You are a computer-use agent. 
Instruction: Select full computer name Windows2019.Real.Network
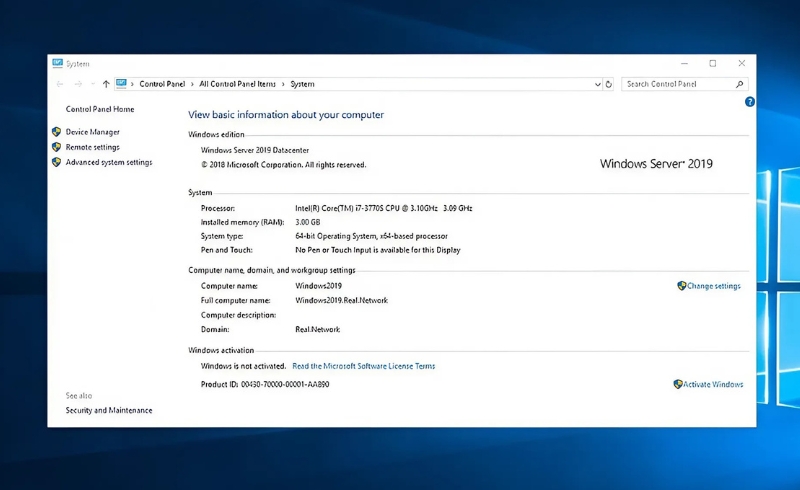tap(341, 301)
